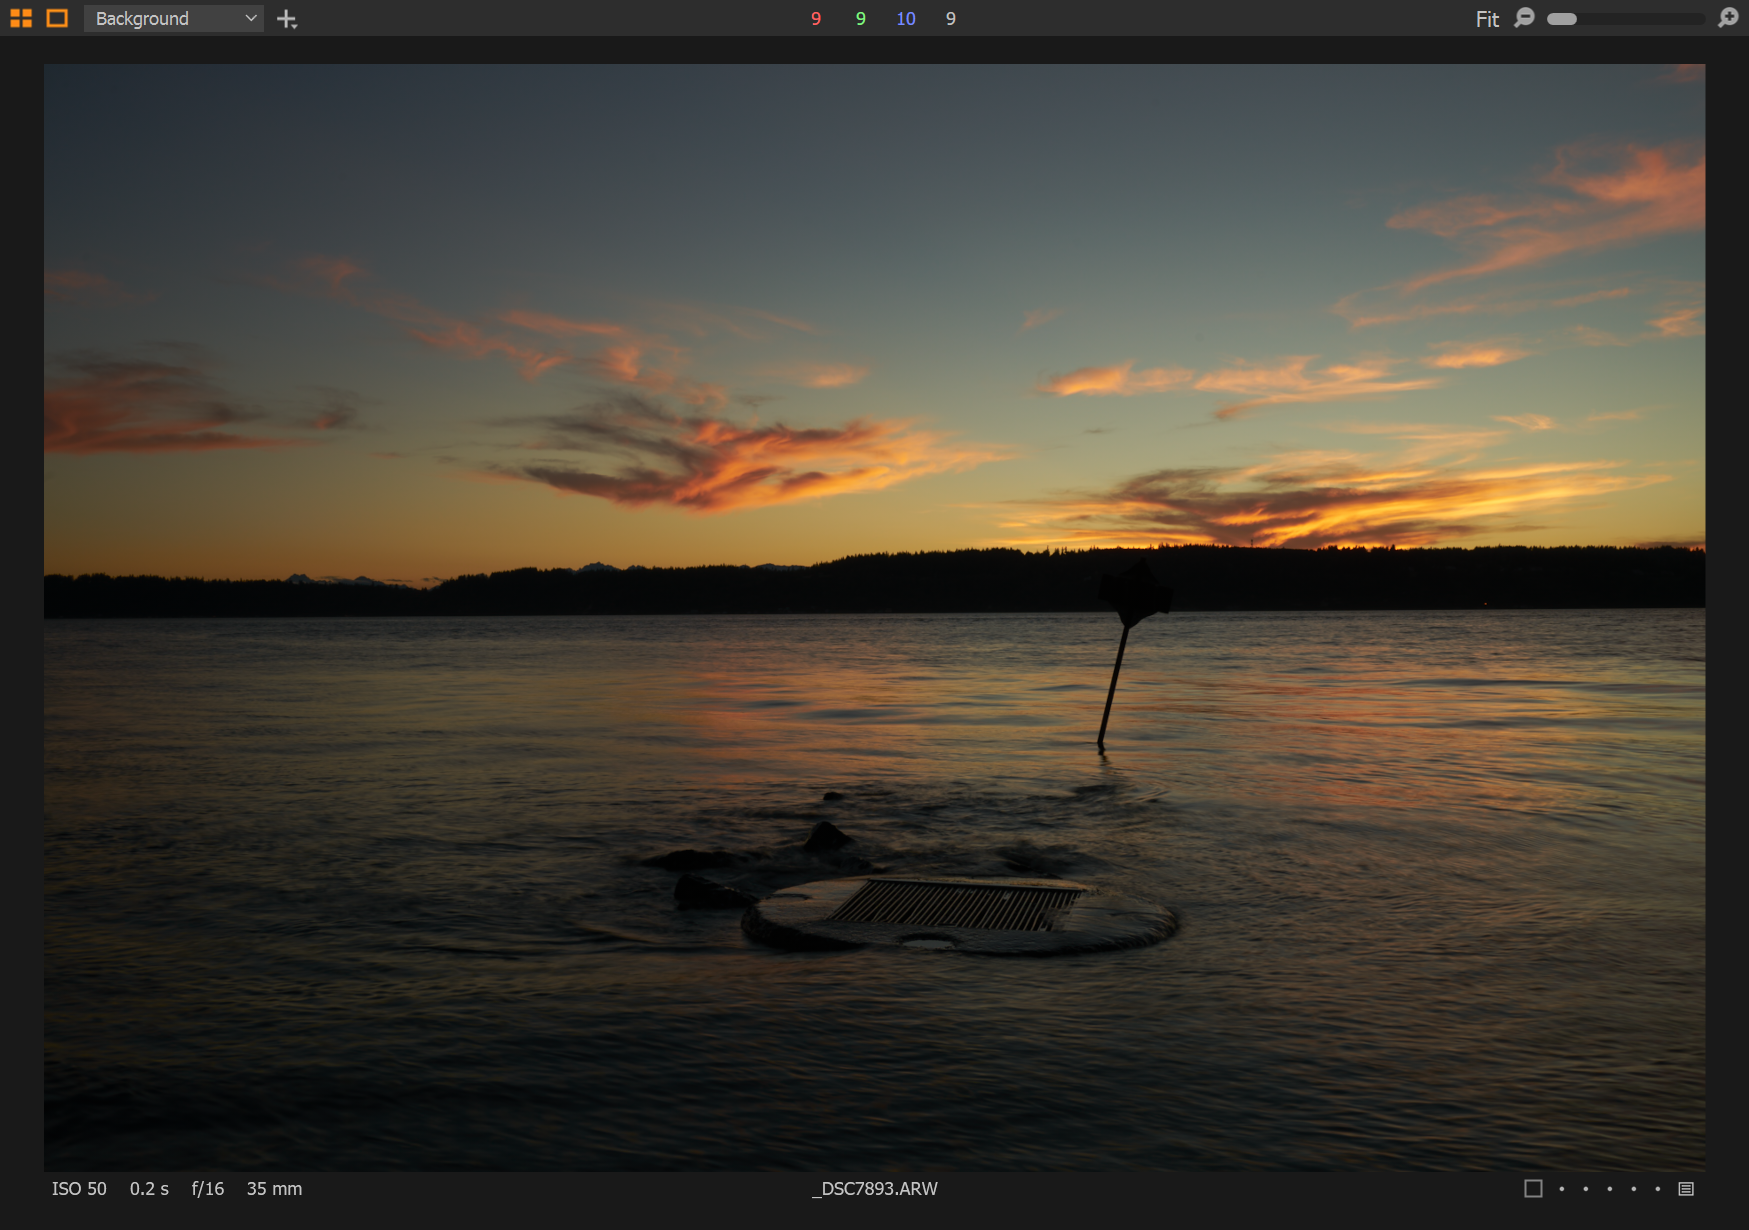Click the blue readout value 10

[906, 19]
